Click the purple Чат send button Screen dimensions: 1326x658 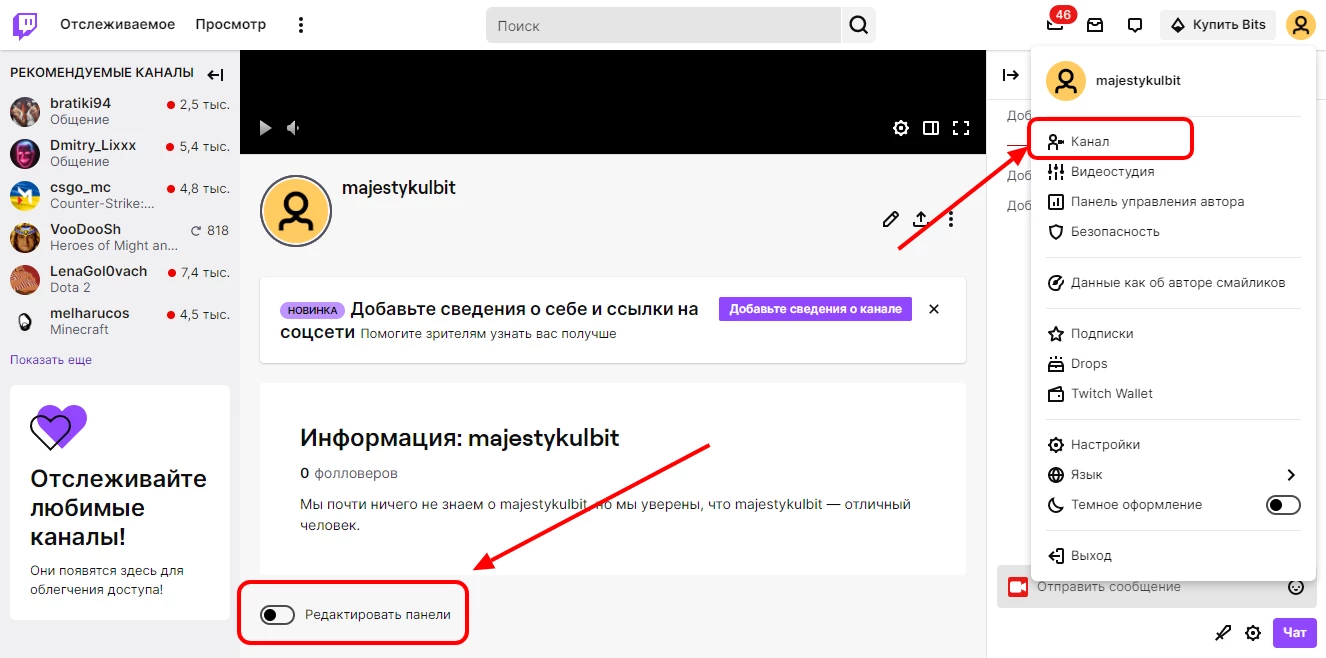coord(1294,633)
